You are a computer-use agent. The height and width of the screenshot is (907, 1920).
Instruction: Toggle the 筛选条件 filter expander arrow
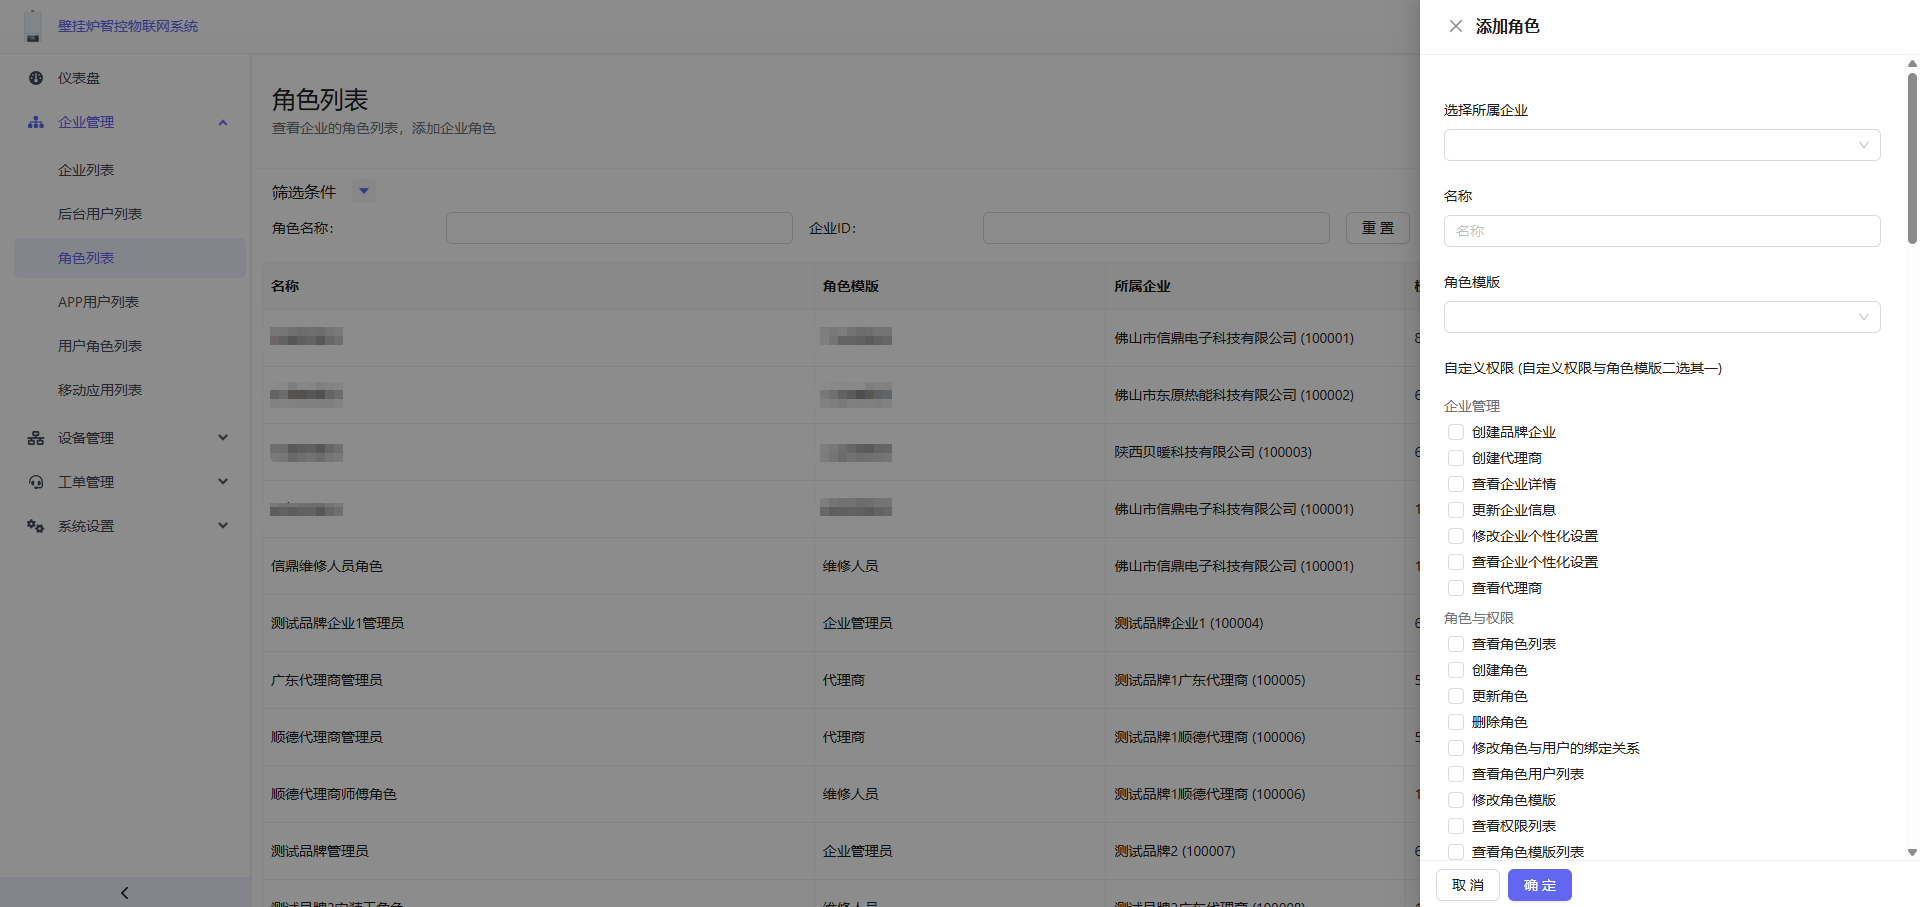[x=364, y=191]
